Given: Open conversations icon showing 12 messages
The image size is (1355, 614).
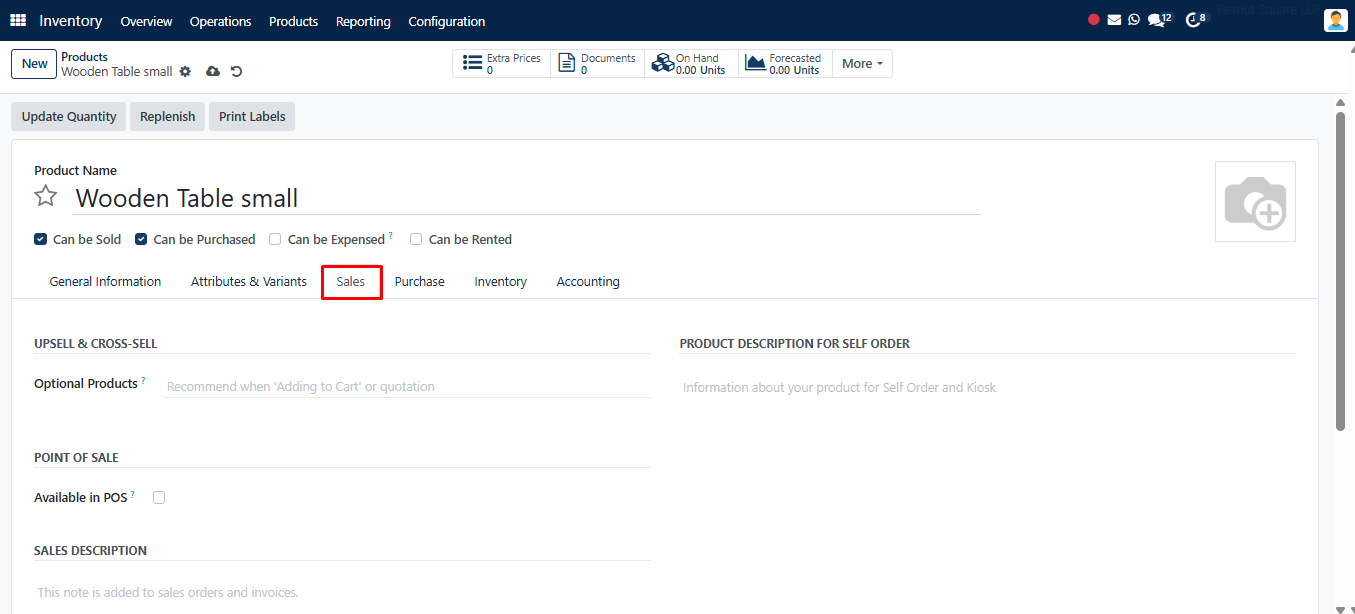Looking at the screenshot, I should point(1159,20).
